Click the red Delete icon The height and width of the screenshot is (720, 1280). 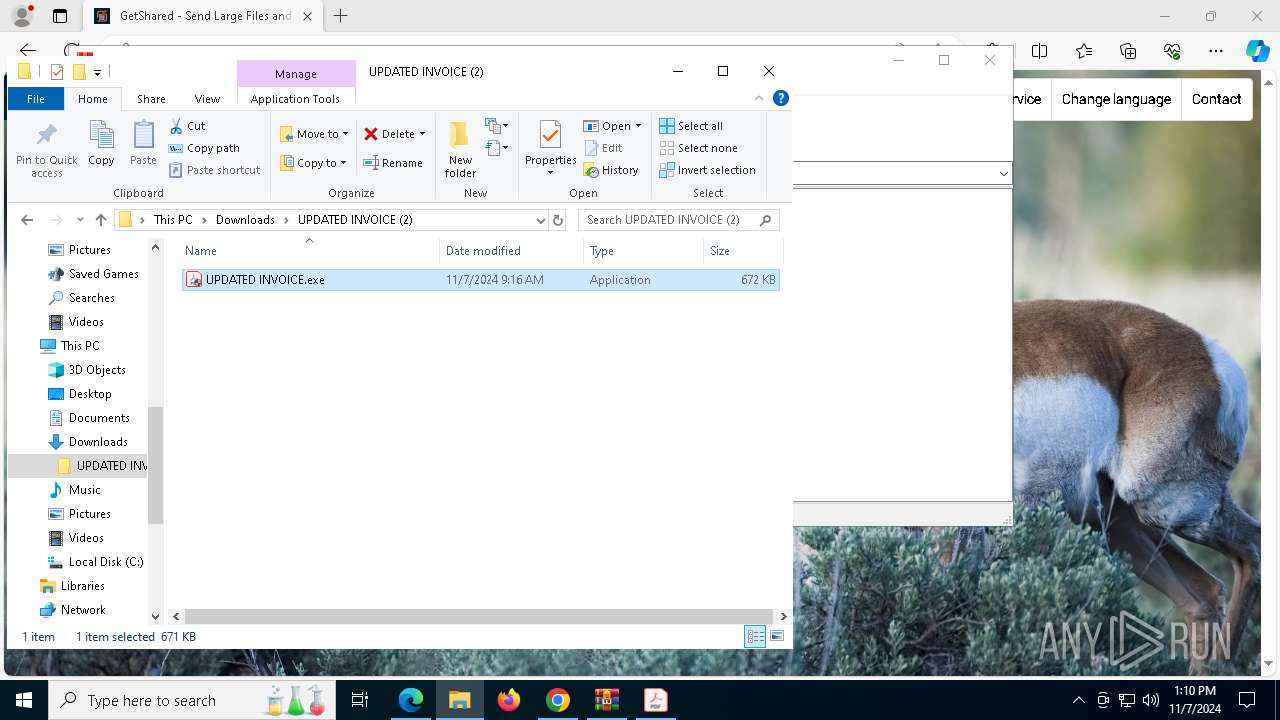(x=371, y=134)
